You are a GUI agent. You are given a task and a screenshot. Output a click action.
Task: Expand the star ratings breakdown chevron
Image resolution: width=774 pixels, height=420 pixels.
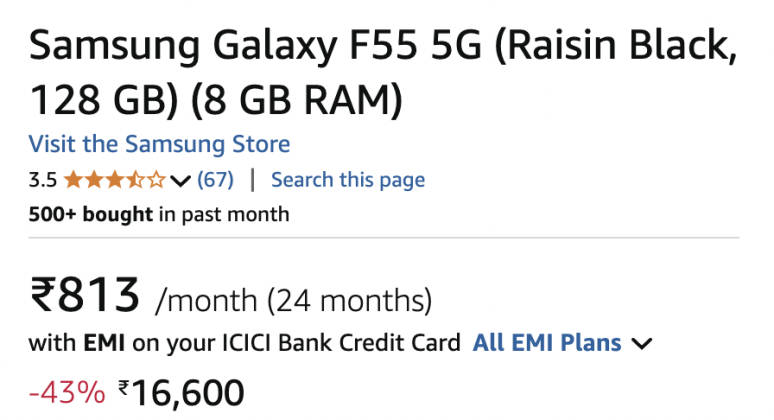click(x=181, y=181)
